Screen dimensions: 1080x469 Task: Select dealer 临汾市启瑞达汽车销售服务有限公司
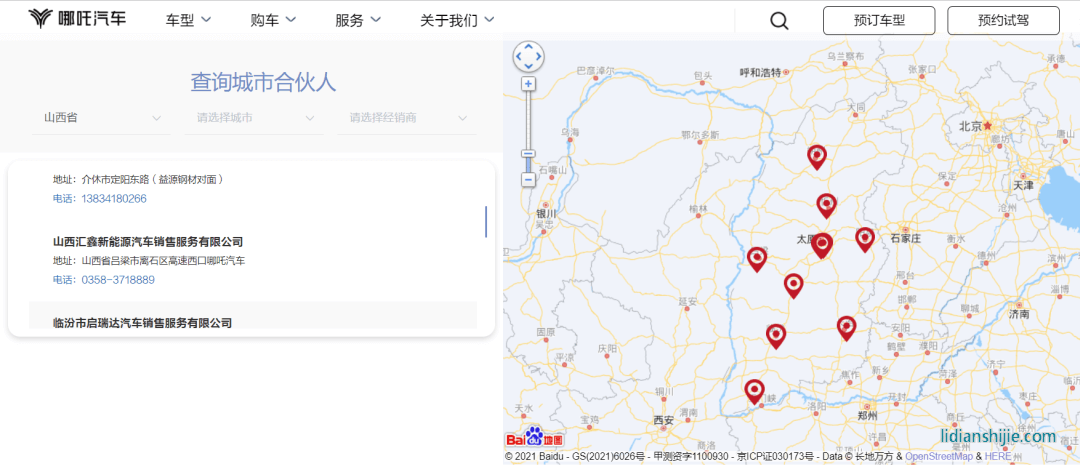click(x=143, y=322)
